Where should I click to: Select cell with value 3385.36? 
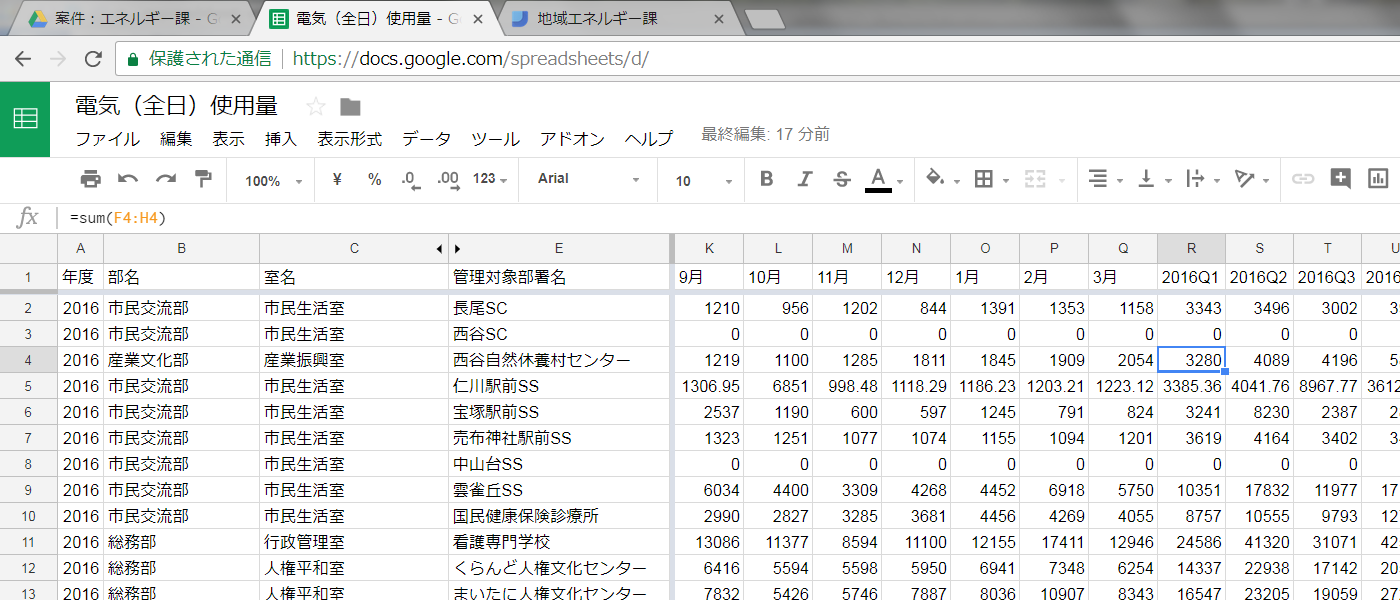1191,386
